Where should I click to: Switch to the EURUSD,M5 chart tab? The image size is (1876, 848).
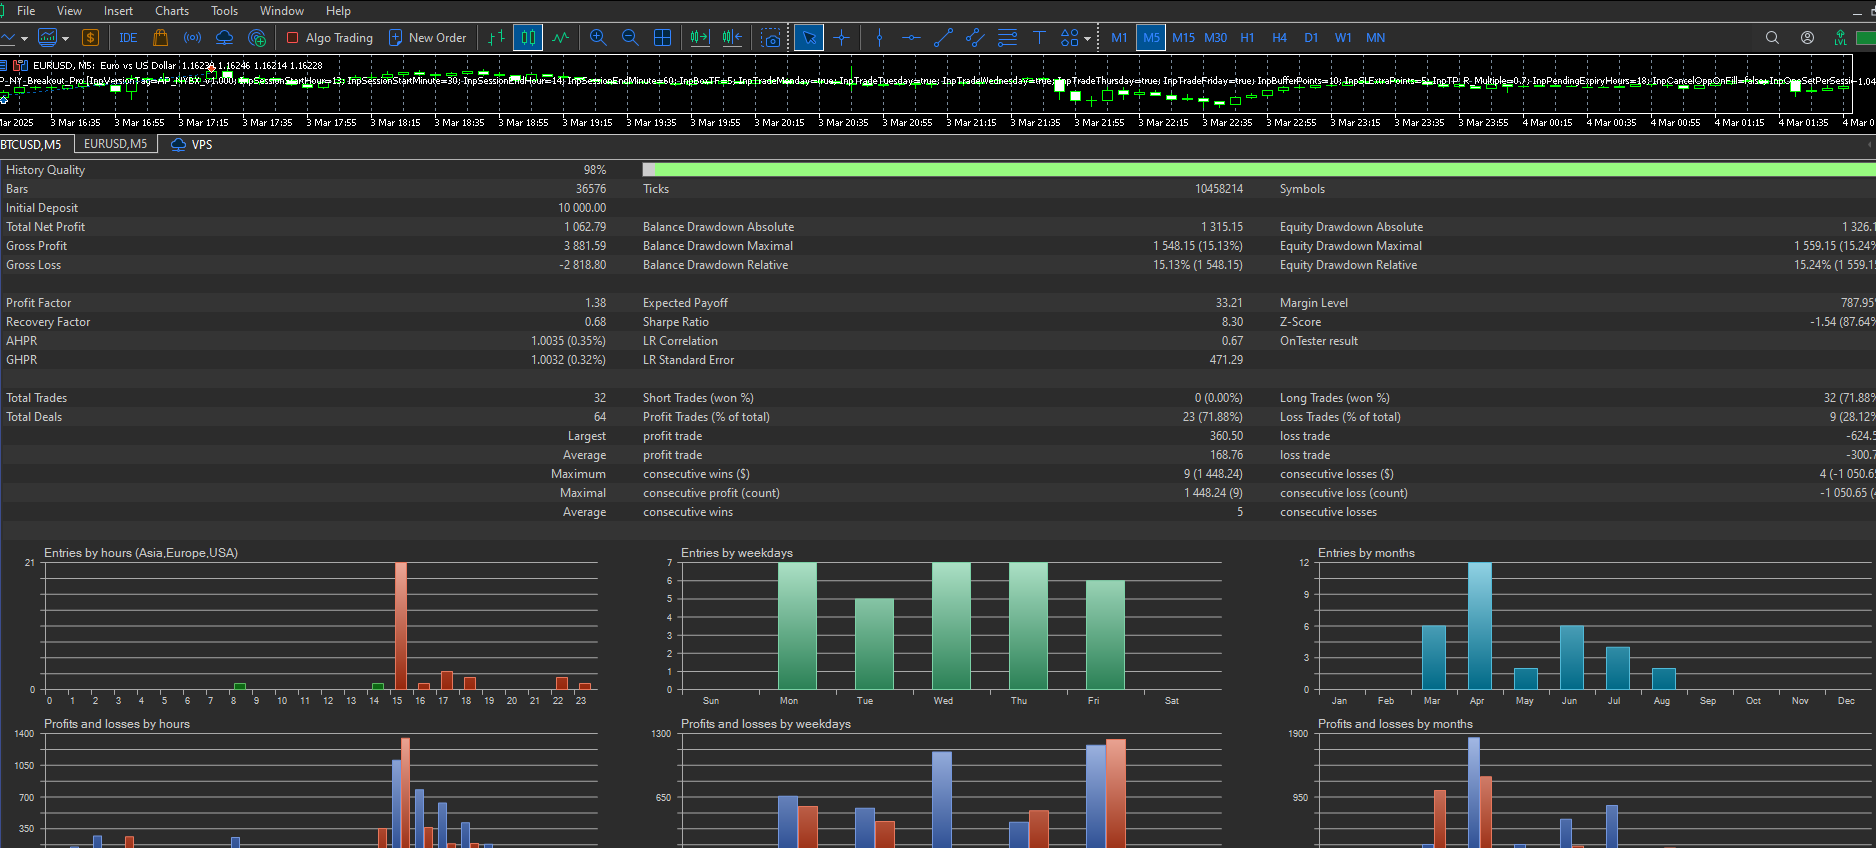(x=115, y=144)
